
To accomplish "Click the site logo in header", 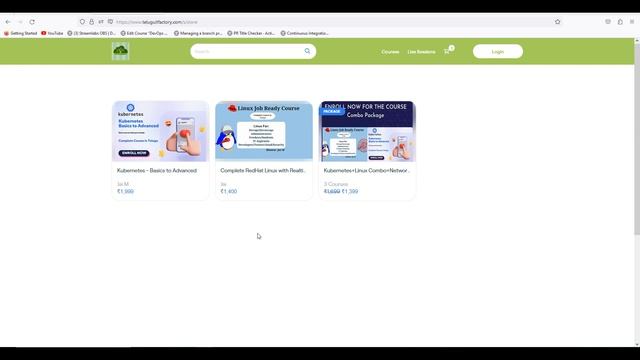I will pos(120,51).
